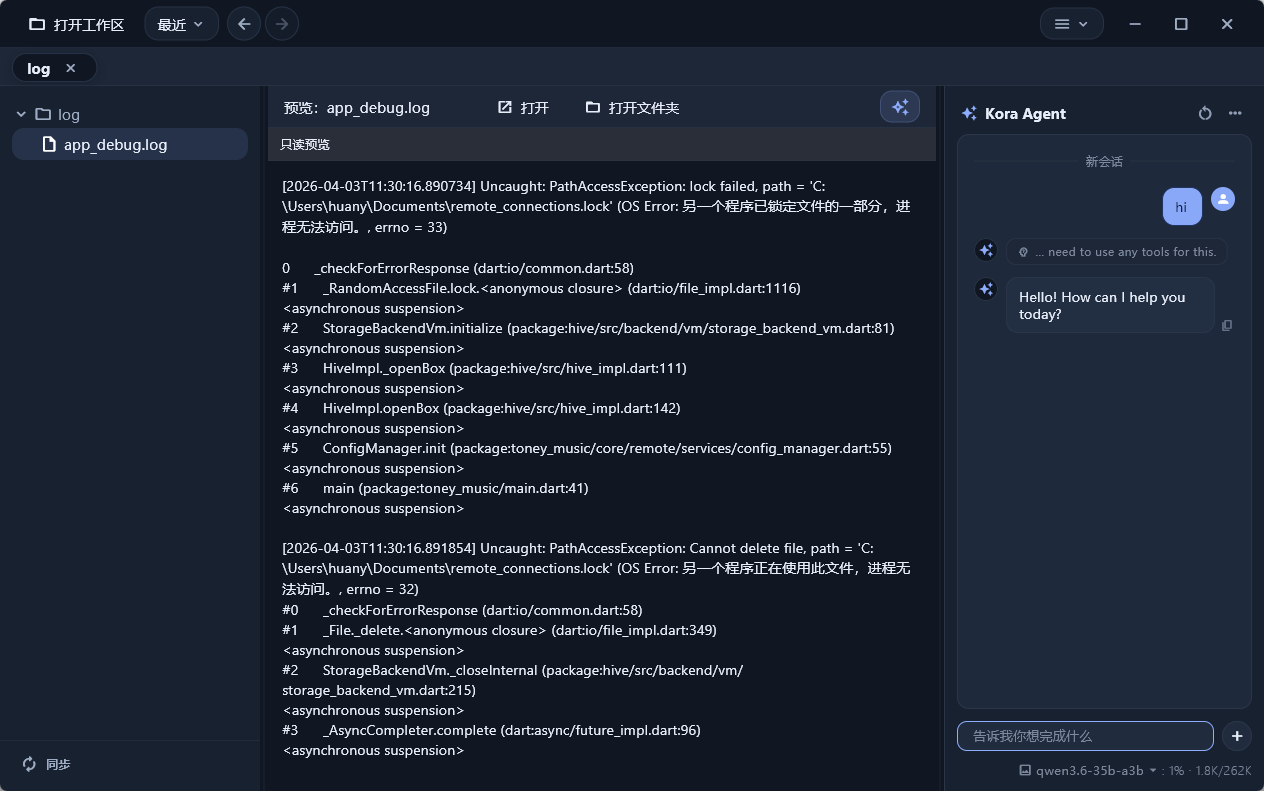Open the 最近 recent workspaces dropdown
Viewport: 1264px width, 791px height.
click(181, 24)
